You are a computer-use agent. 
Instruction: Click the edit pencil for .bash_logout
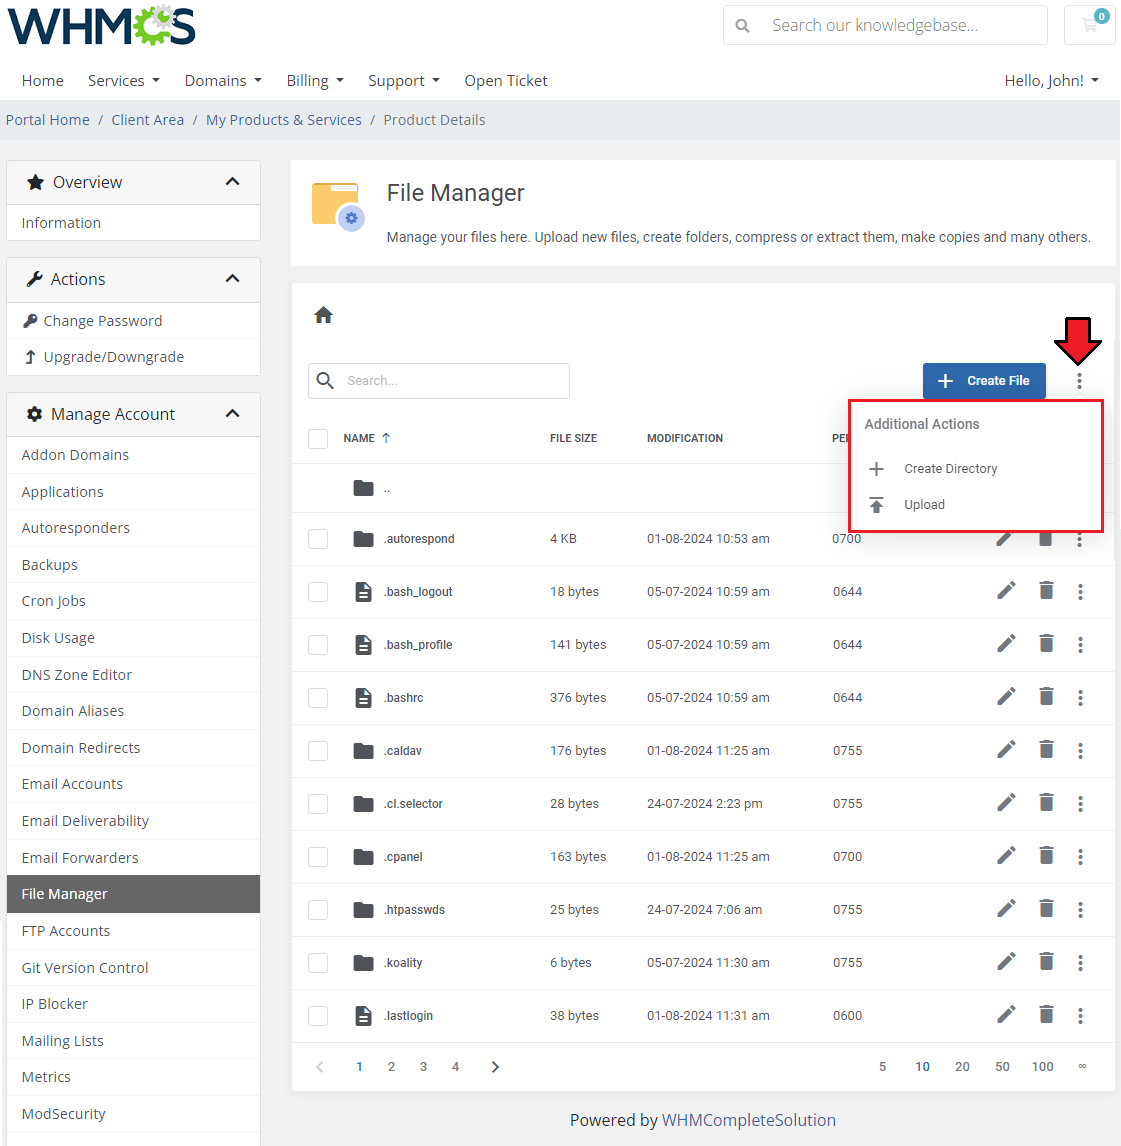(1006, 591)
